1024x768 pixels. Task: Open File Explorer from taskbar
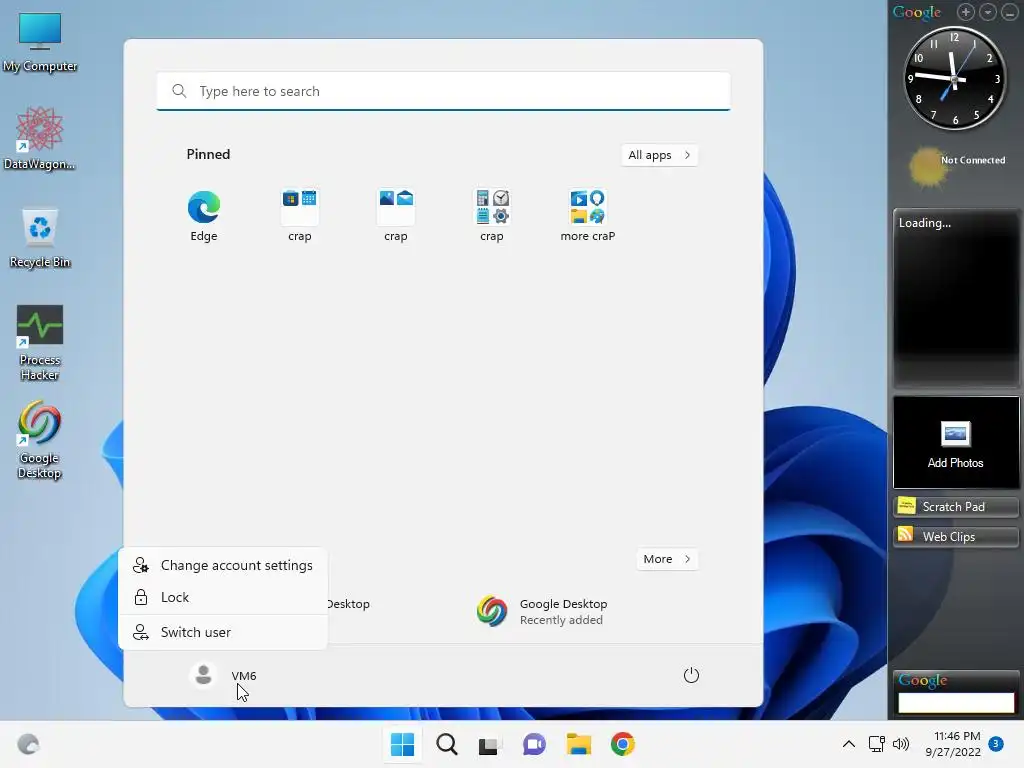[x=579, y=744]
